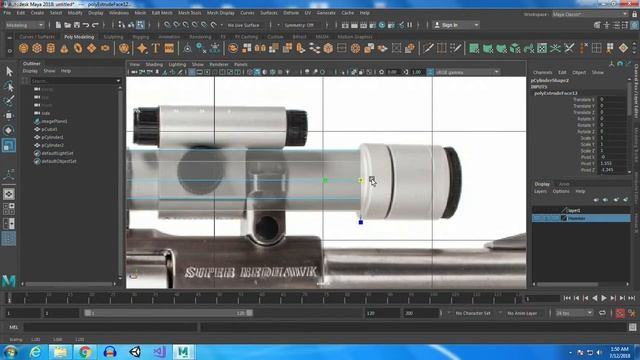Click the MEL command line input
The height and width of the screenshot is (360, 640).
pos(110,327)
